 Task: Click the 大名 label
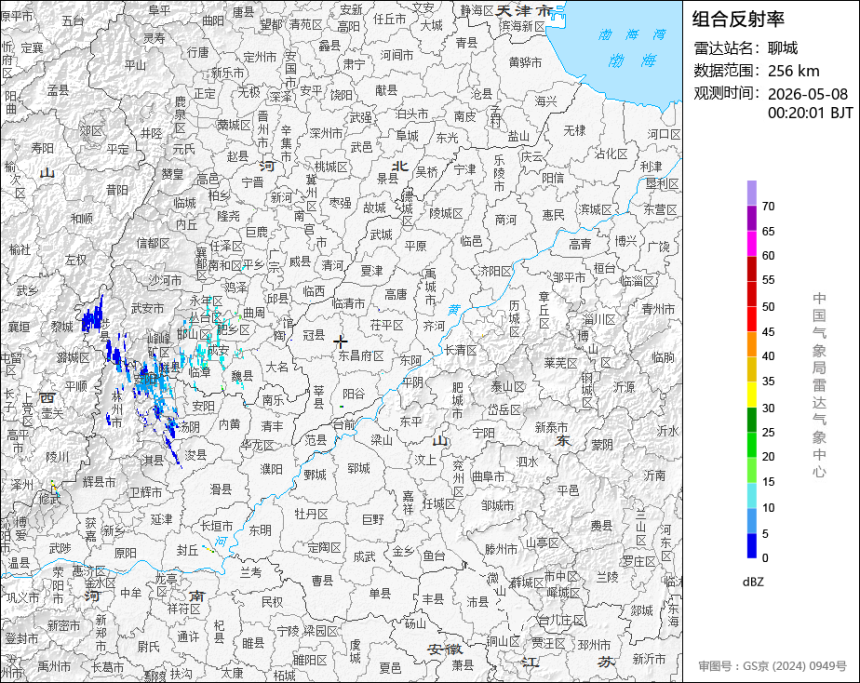[277, 366]
